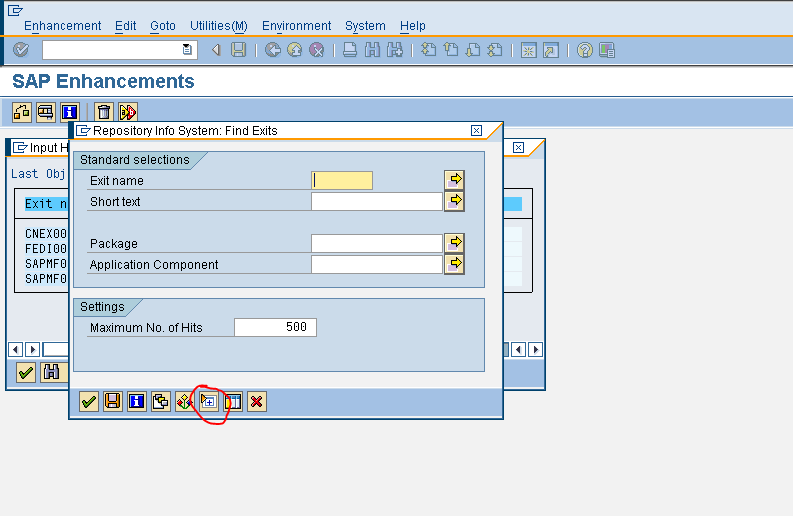The width and height of the screenshot is (793, 516).
Task: Collapse the command field with the left triangle
Action: (x=216, y=50)
